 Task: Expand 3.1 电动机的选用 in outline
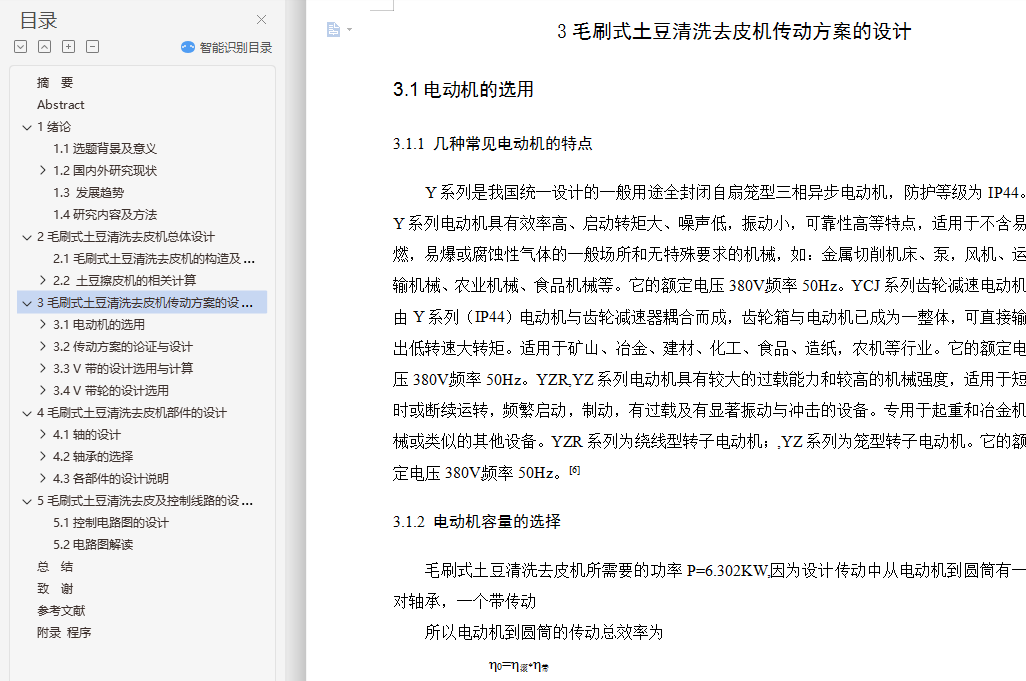(x=43, y=324)
